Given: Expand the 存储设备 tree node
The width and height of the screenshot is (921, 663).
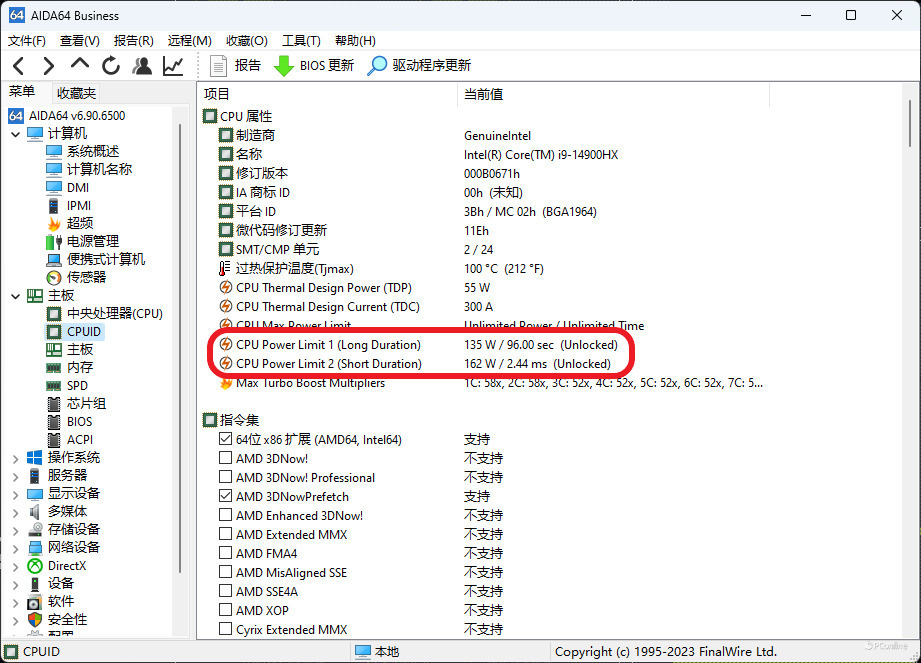Looking at the screenshot, I should coord(16,530).
